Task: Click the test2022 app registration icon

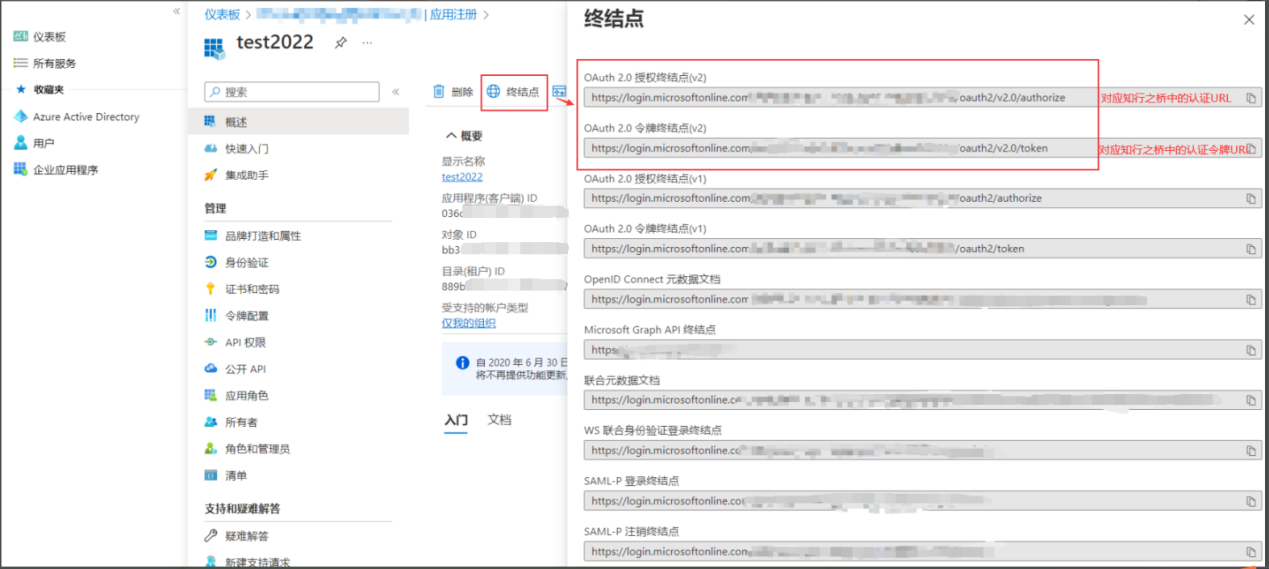Action: pos(214,47)
